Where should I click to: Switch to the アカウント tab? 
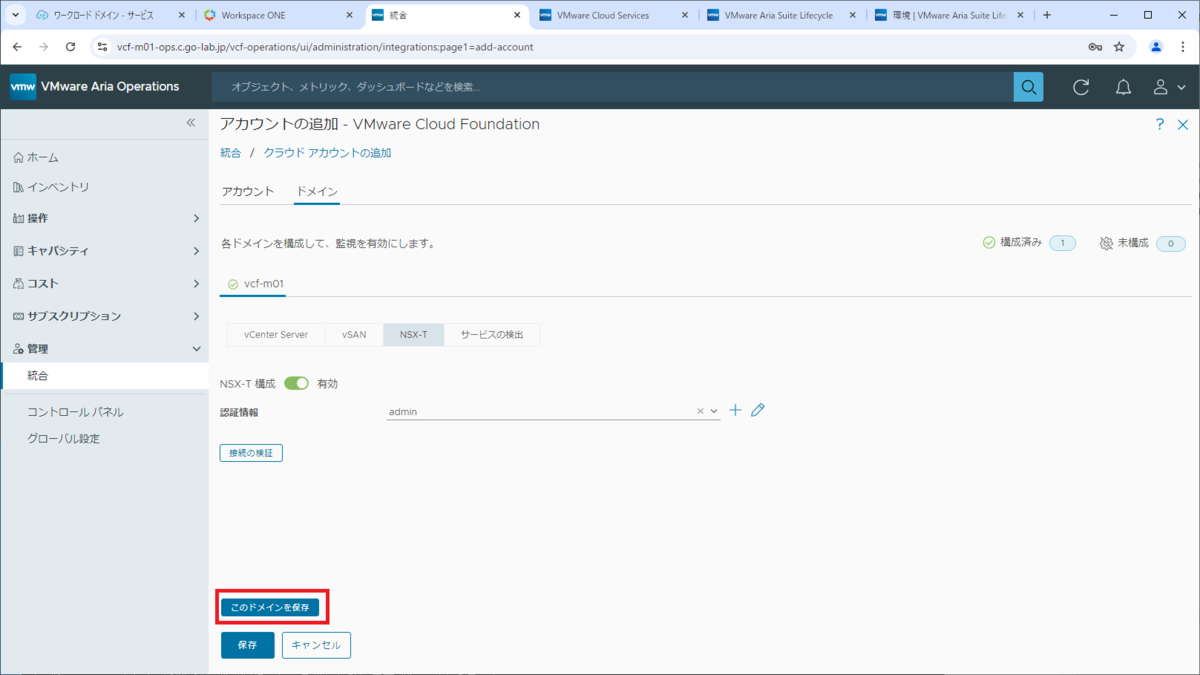pos(247,191)
